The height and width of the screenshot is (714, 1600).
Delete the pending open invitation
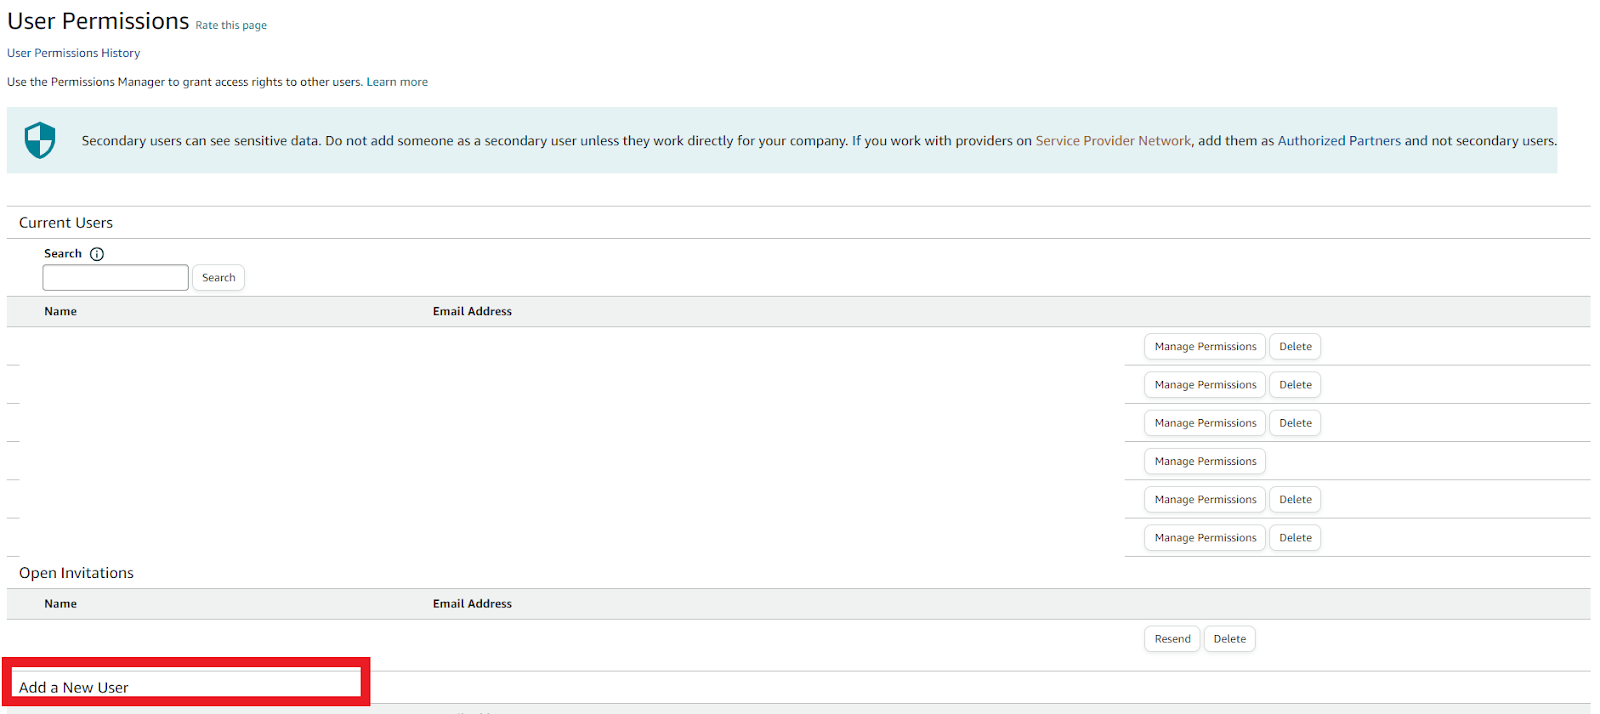coord(1229,639)
